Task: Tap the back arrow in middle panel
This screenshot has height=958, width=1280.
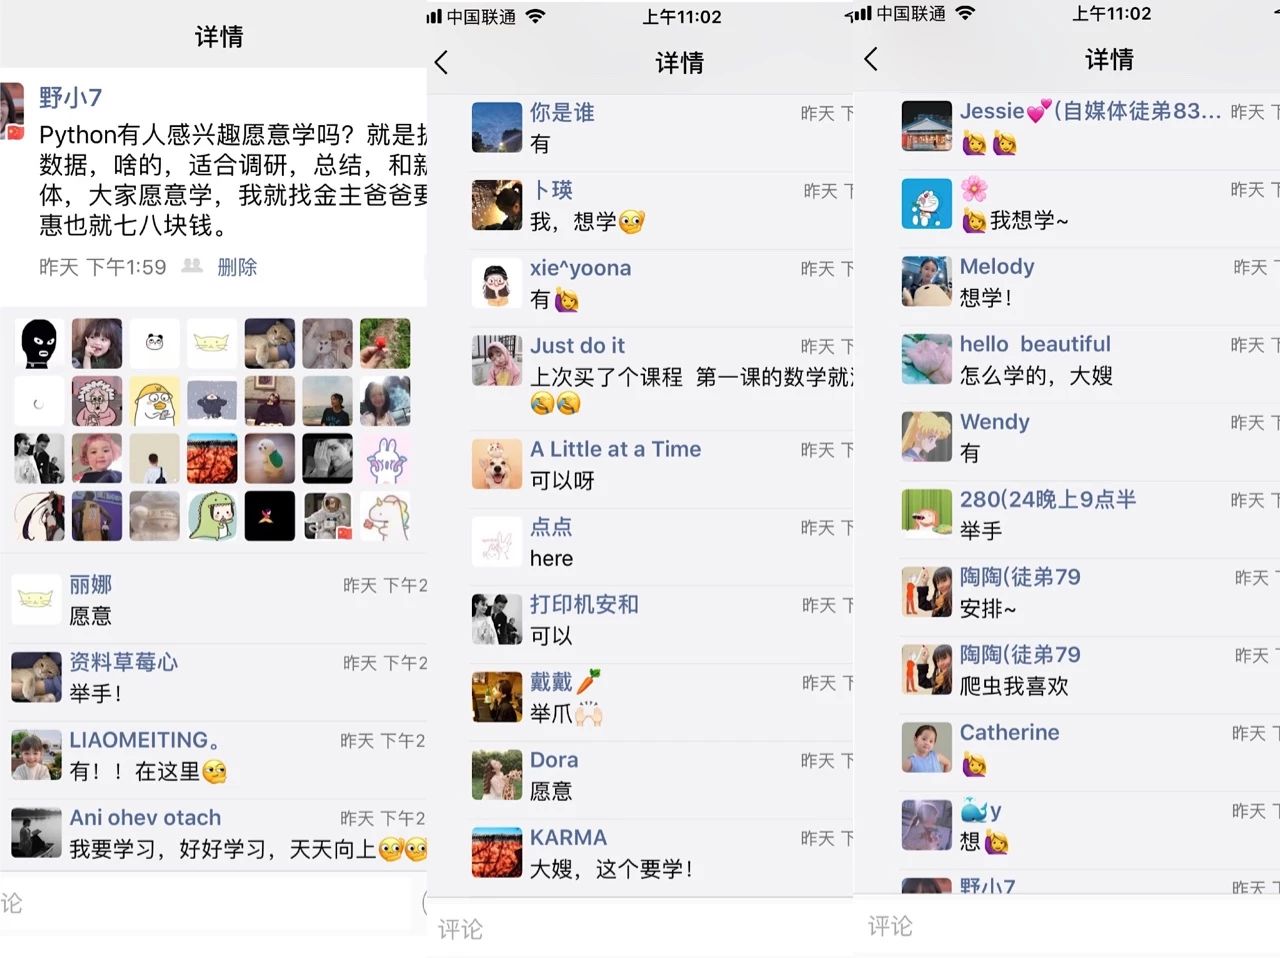Action: [441, 62]
